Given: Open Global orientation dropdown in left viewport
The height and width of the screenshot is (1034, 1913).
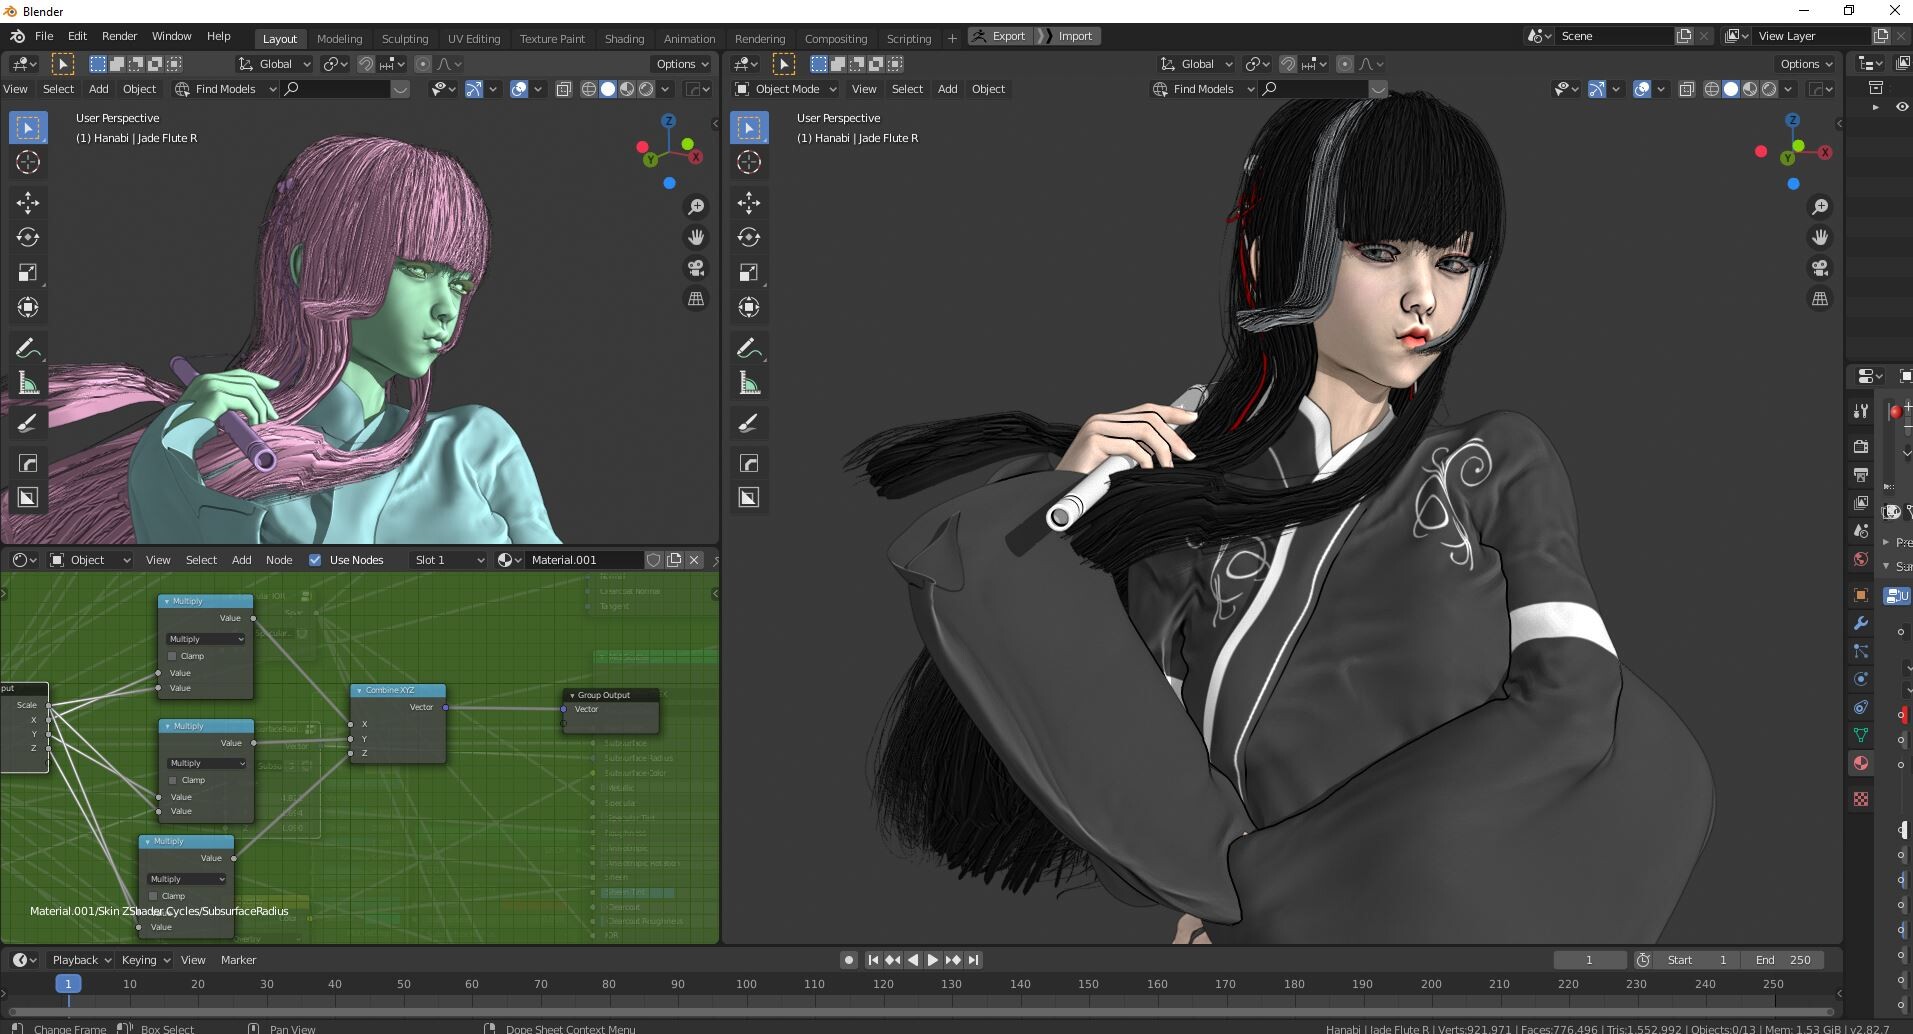Looking at the screenshot, I should click(275, 64).
